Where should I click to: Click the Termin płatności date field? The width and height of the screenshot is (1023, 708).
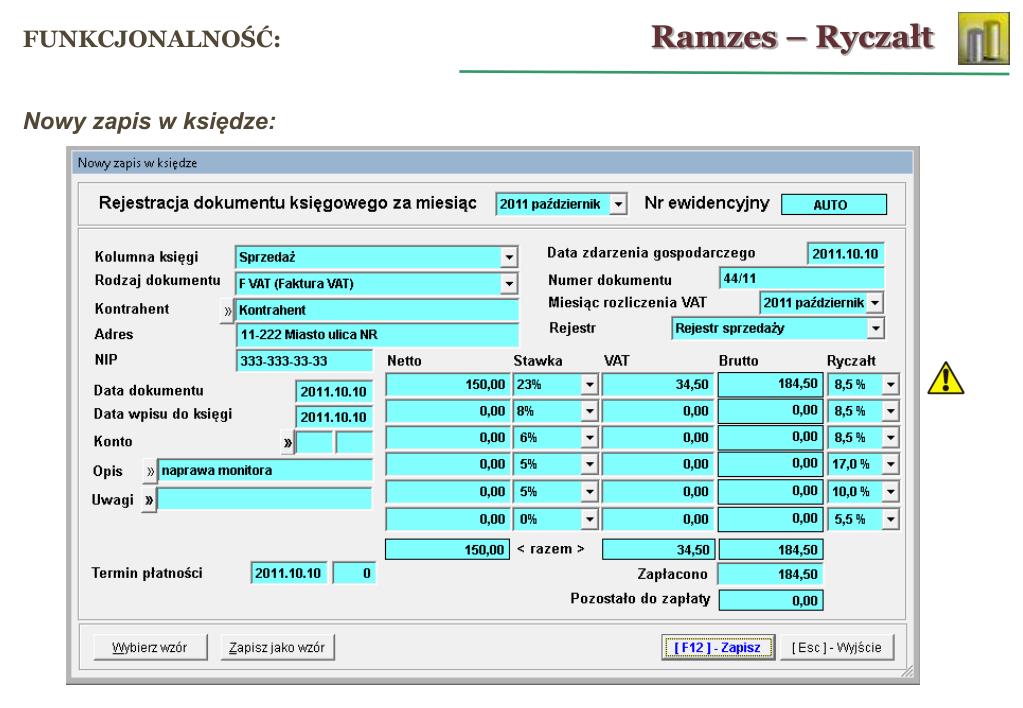(289, 574)
